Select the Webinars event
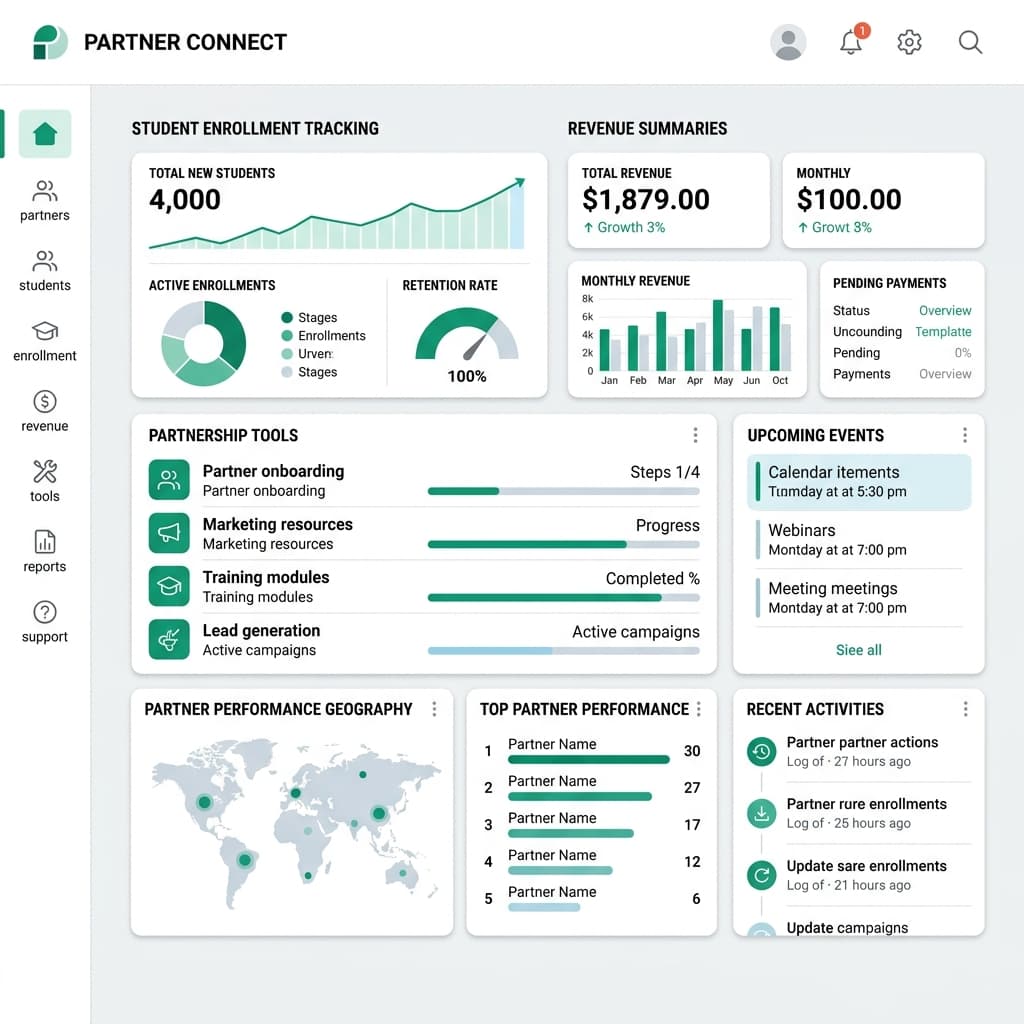Viewport: 1024px width, 1024px height. pyautogui.click(x=859, y=539)
